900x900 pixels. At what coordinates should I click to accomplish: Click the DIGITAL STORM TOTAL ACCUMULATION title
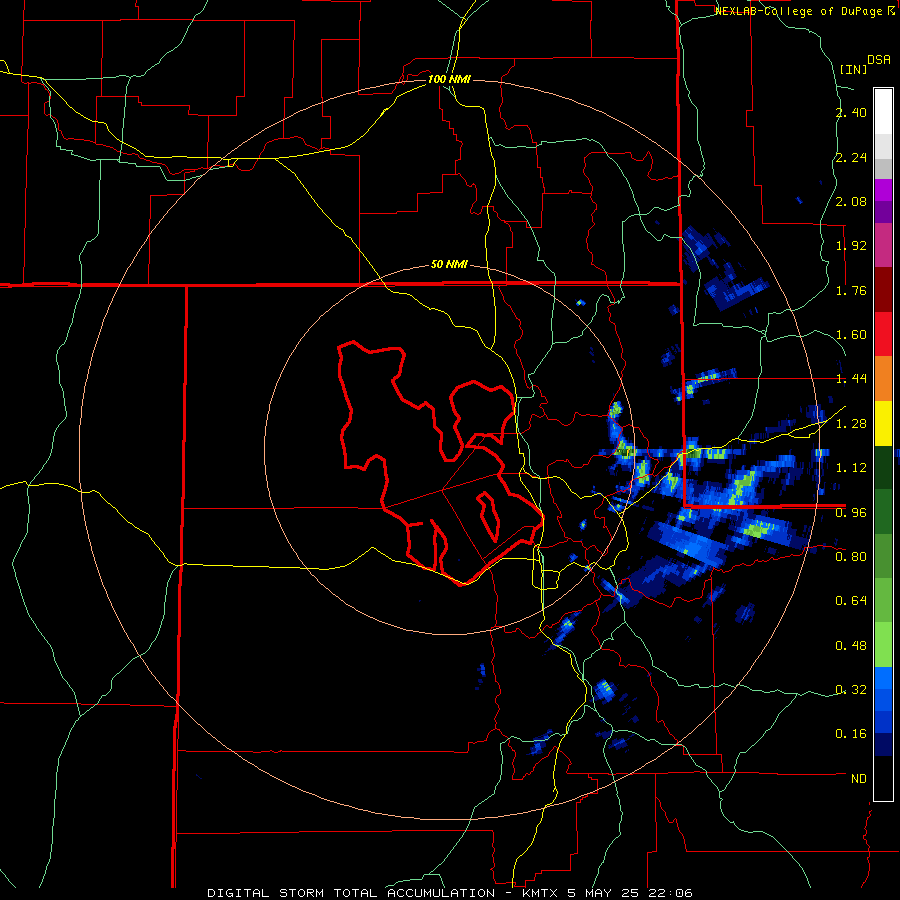point(351,893)
